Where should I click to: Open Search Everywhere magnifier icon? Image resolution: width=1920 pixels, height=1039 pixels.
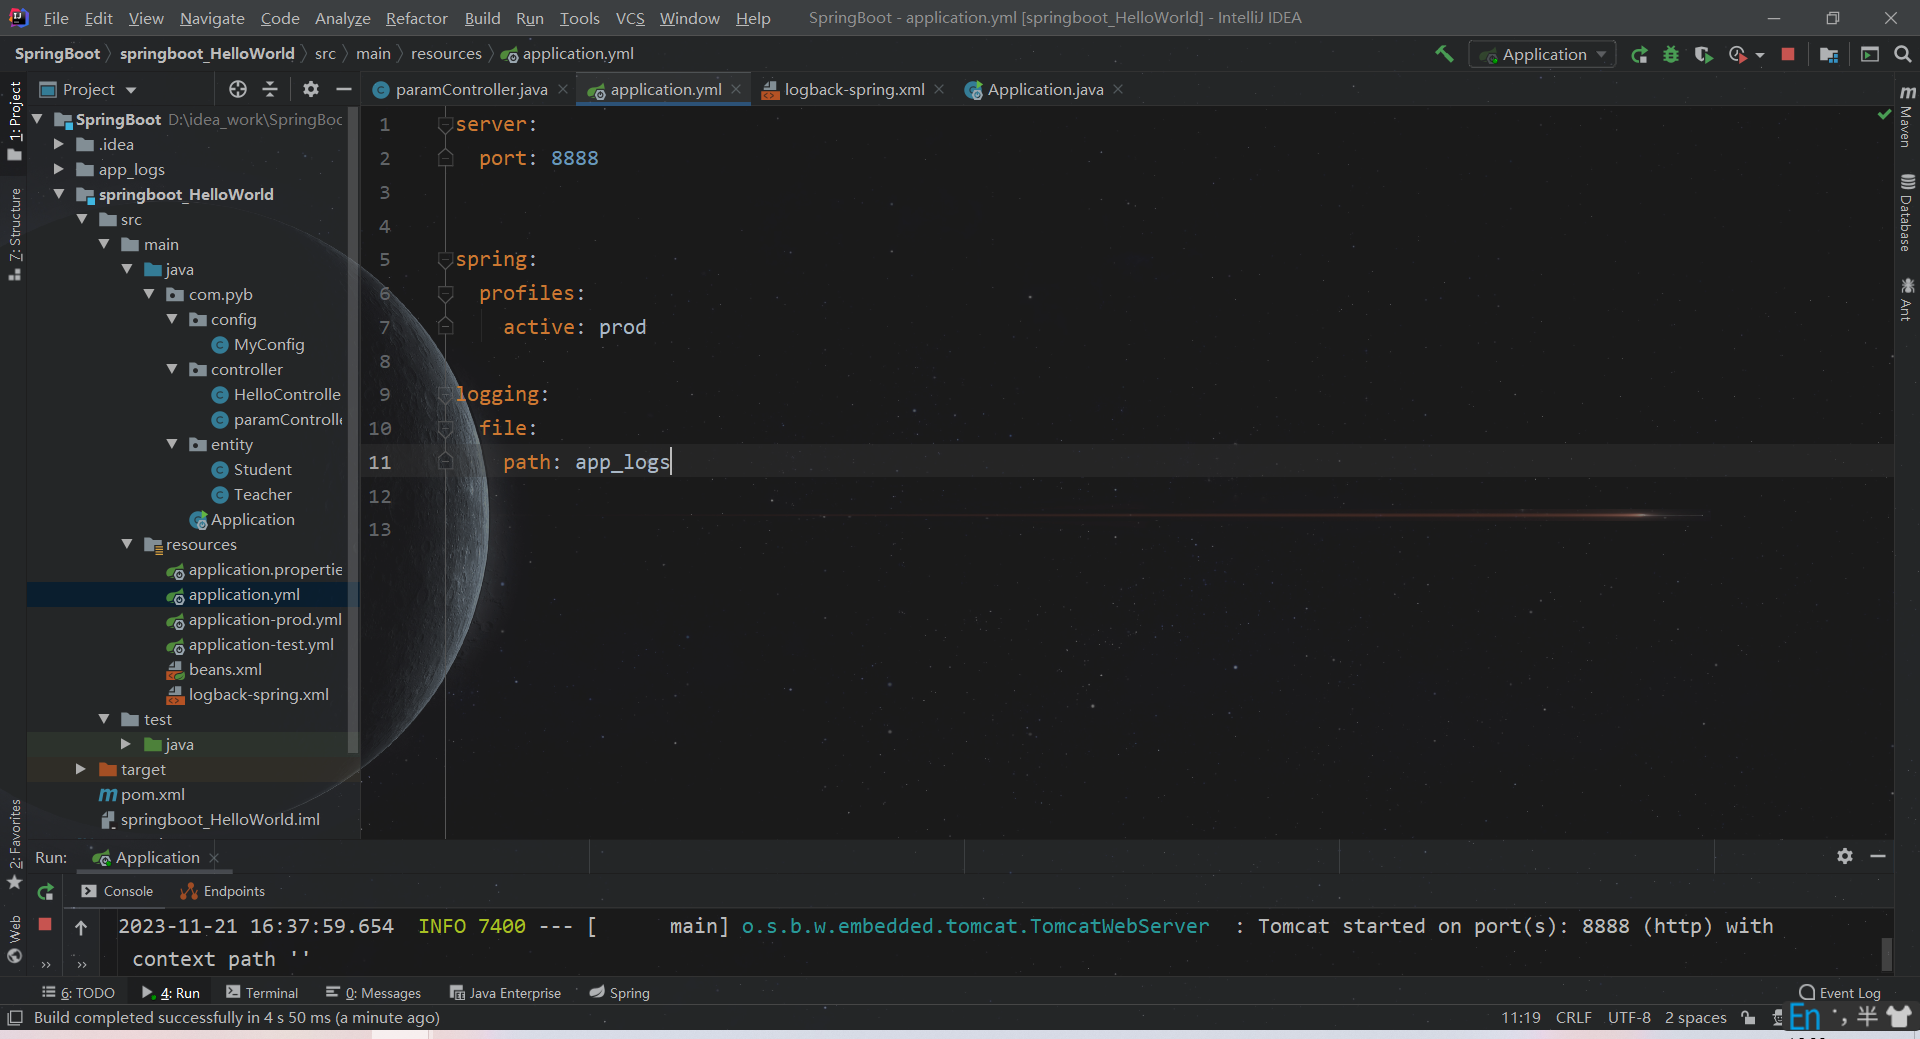coord(1903,55)
